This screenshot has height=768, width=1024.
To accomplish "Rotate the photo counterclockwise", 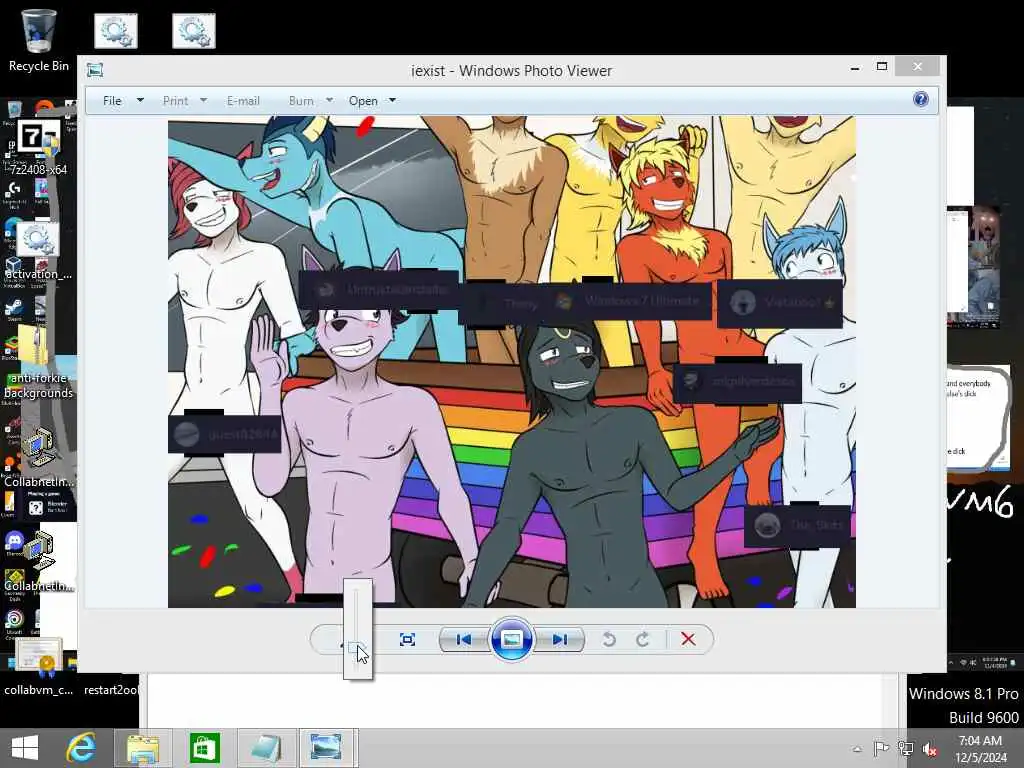I will [609, 639].
